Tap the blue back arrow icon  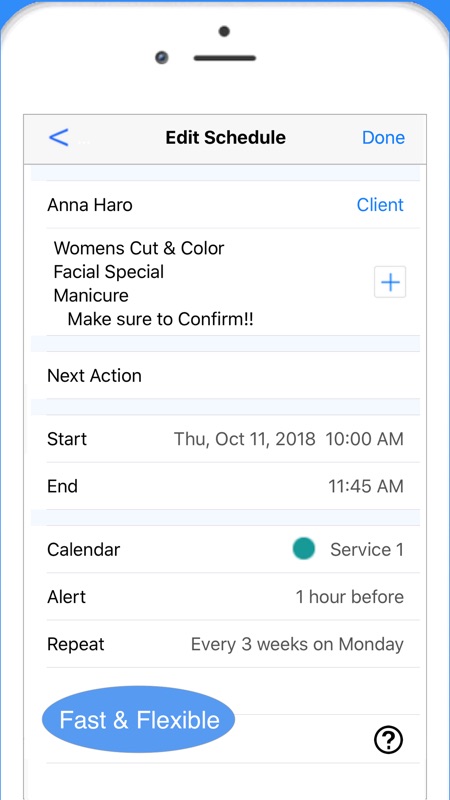point(59,137)
